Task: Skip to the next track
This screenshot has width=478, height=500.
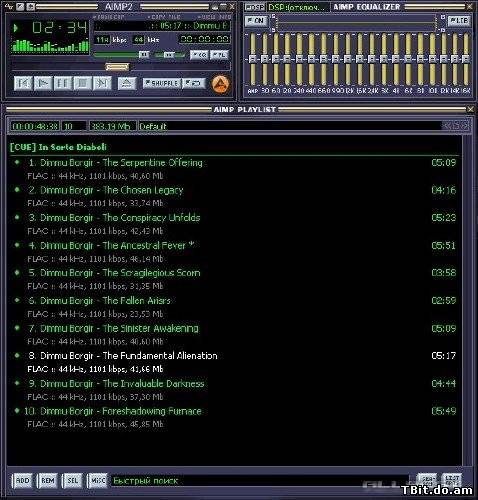Action: (x=102, y=83)
